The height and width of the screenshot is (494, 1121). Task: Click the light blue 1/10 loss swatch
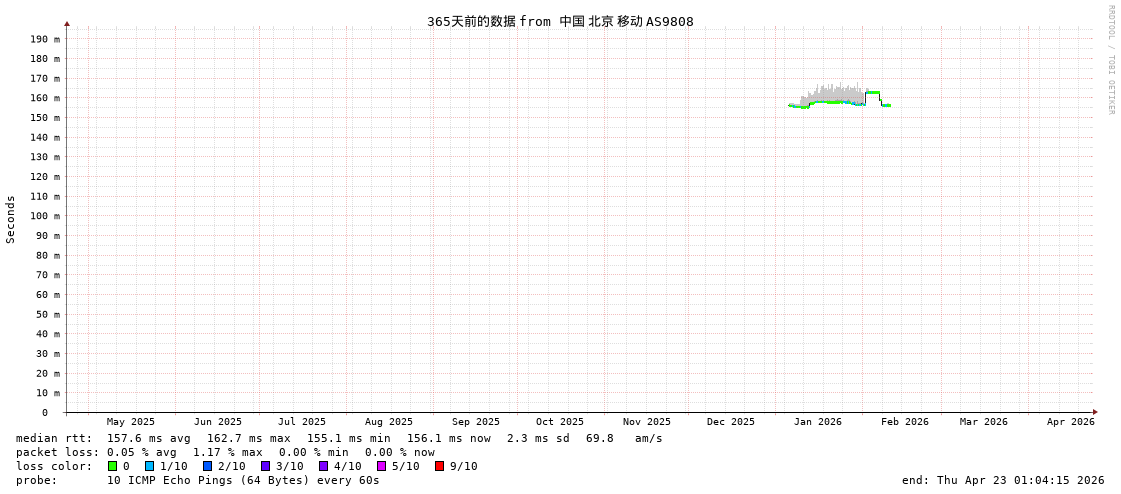149,466
